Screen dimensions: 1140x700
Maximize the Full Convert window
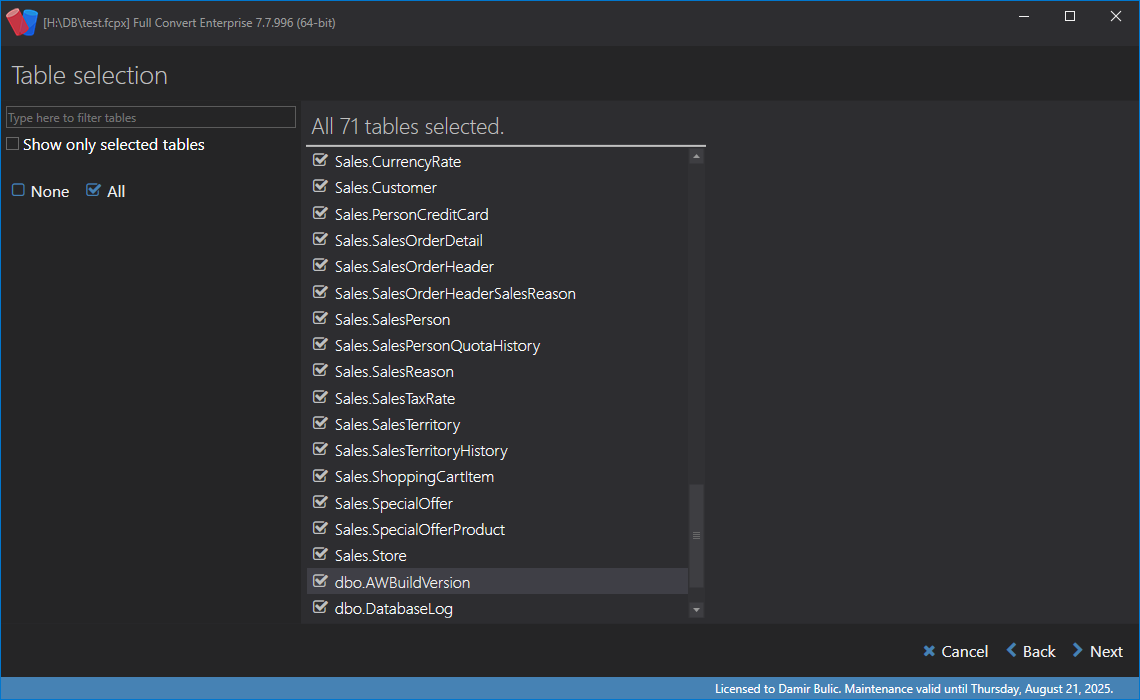[x=1070, y=16]
